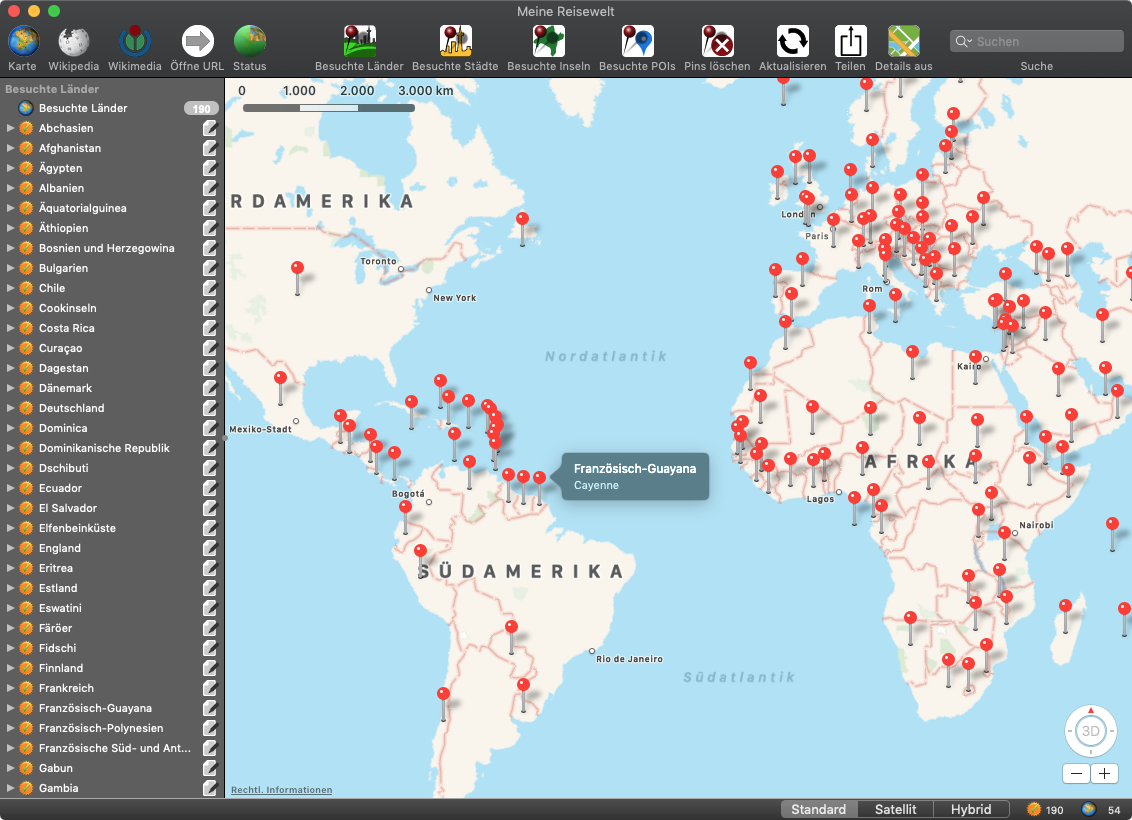The image size is (1132, 820).
Task: Select Costa Rica in the list
Action: point(67,328)
